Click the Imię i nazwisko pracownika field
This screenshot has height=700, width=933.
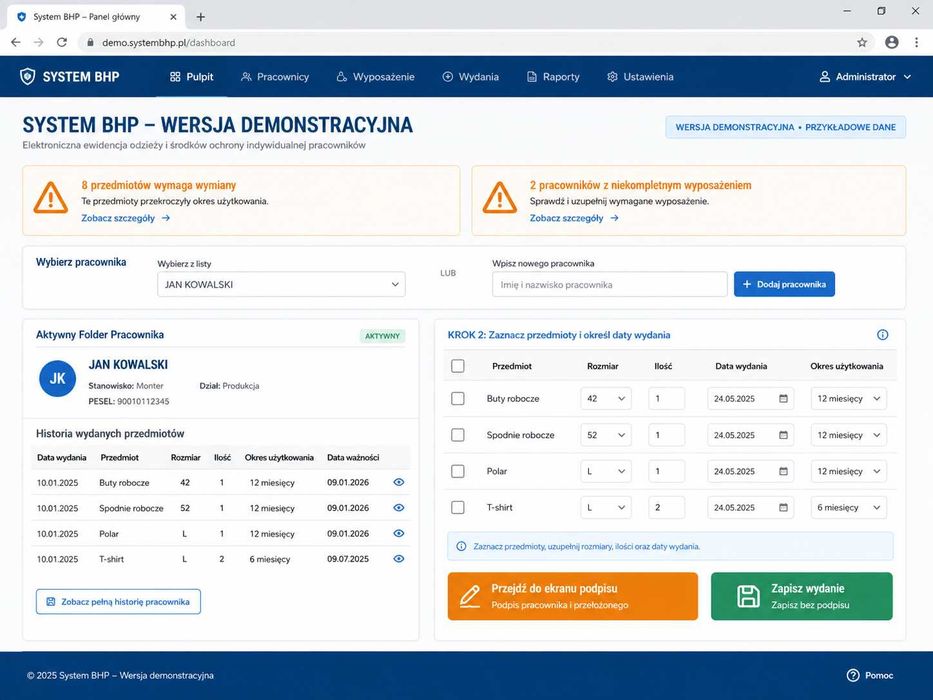(x=610, y=285)
